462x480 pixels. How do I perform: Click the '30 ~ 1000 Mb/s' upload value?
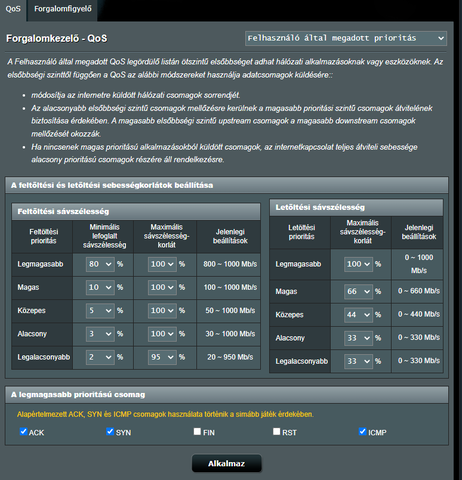tap(230, 334)
